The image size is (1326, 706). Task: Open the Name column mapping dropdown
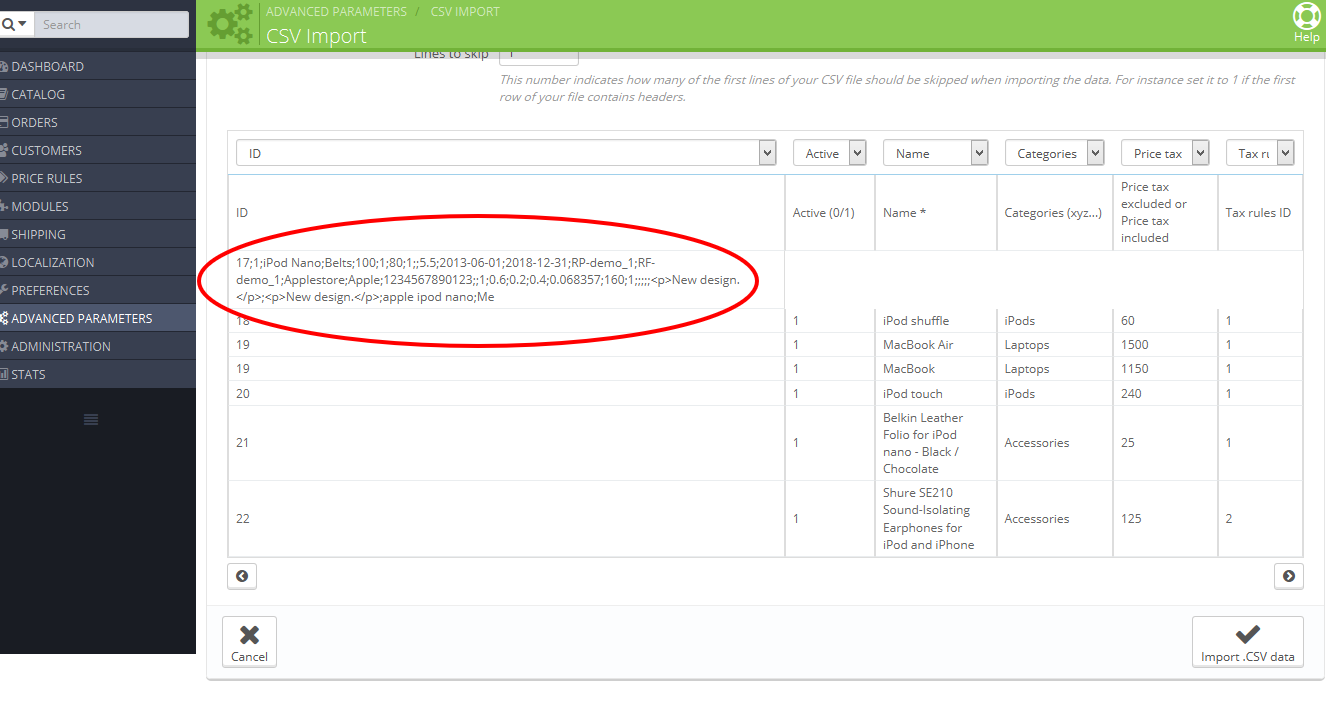935,153
